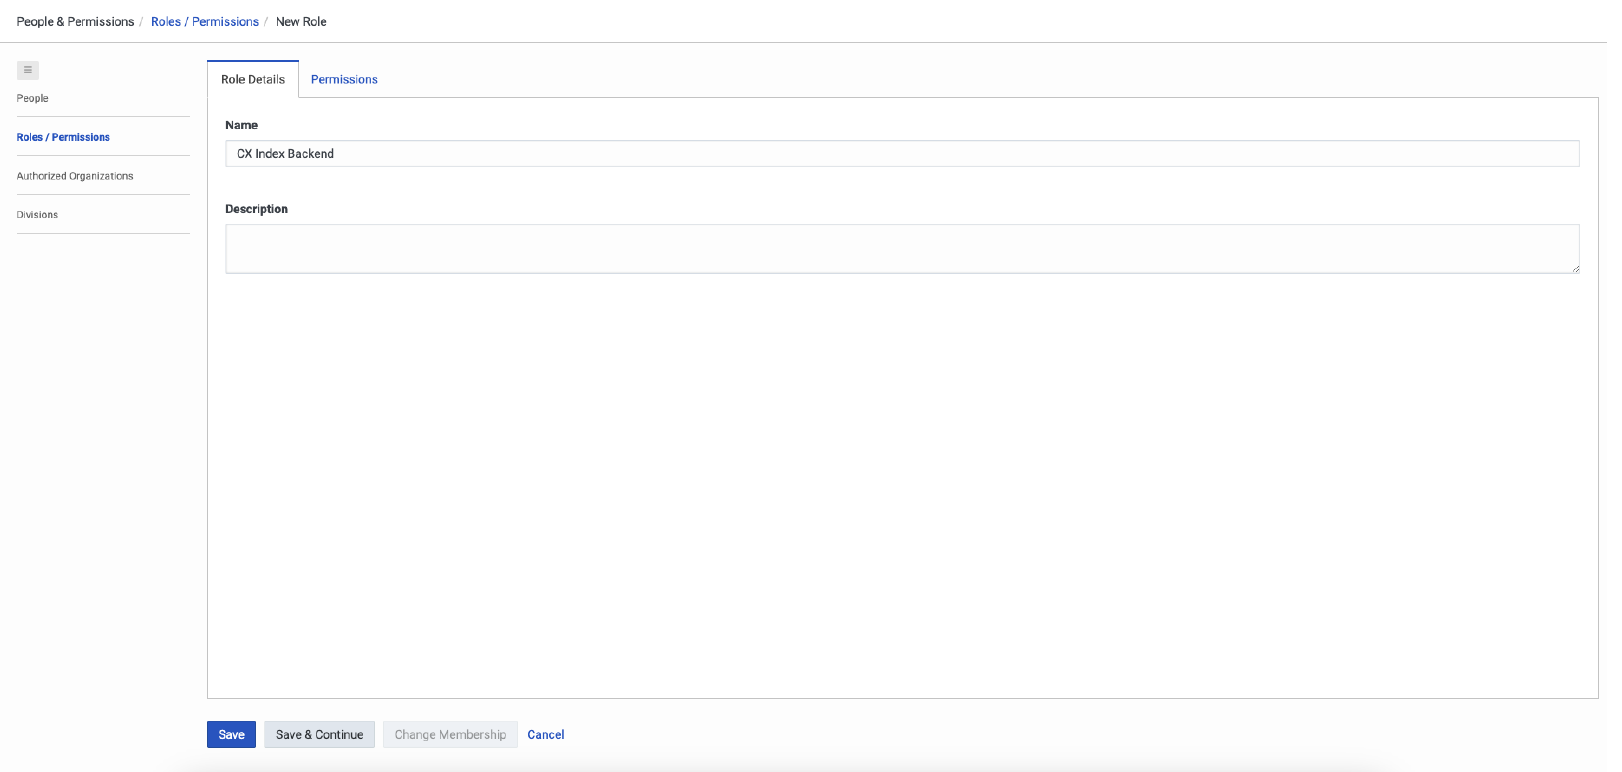This screenshot has width=1622, height=772.
Task: Click the New Role breadcrumb text
Action: pyautogui.click(x=301, y=21)
